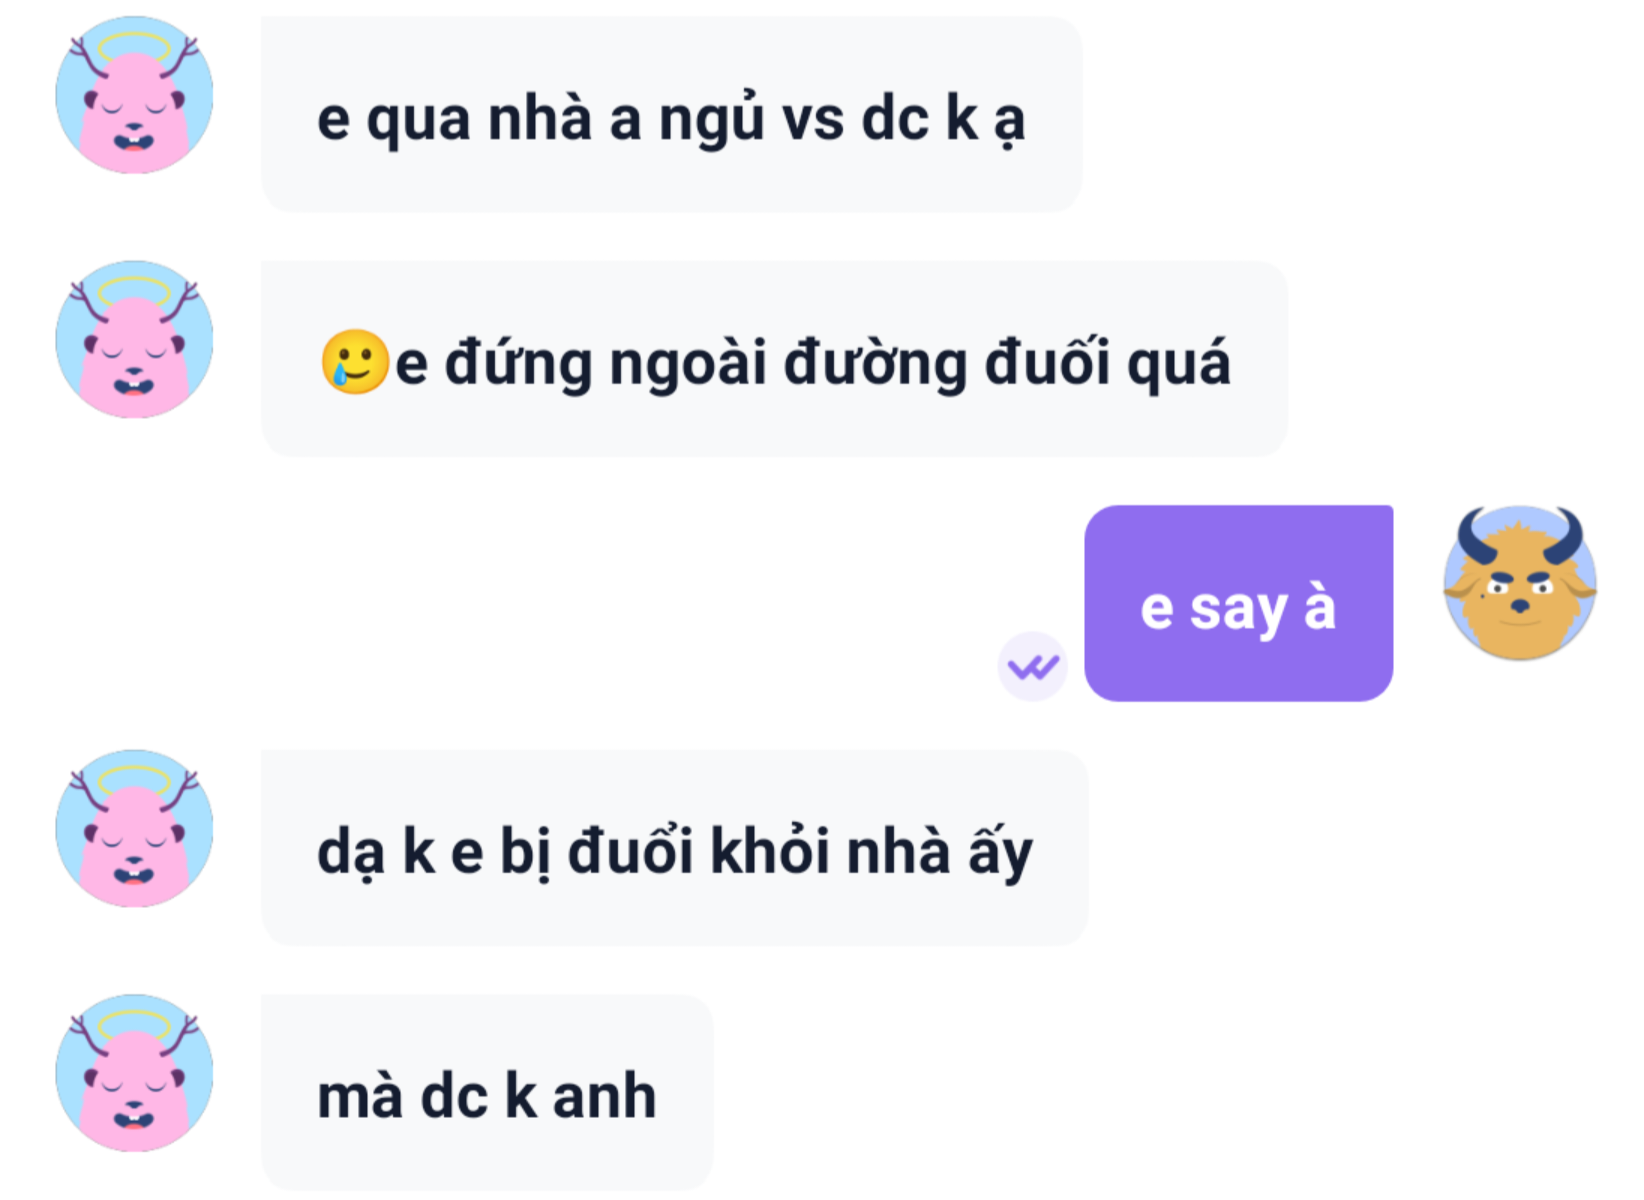Select the message 'e qua nhà a ngủ vs dc k ạ'
Image resolution: width=1644 pixels, height=1200 pixels.
(671, 114)
